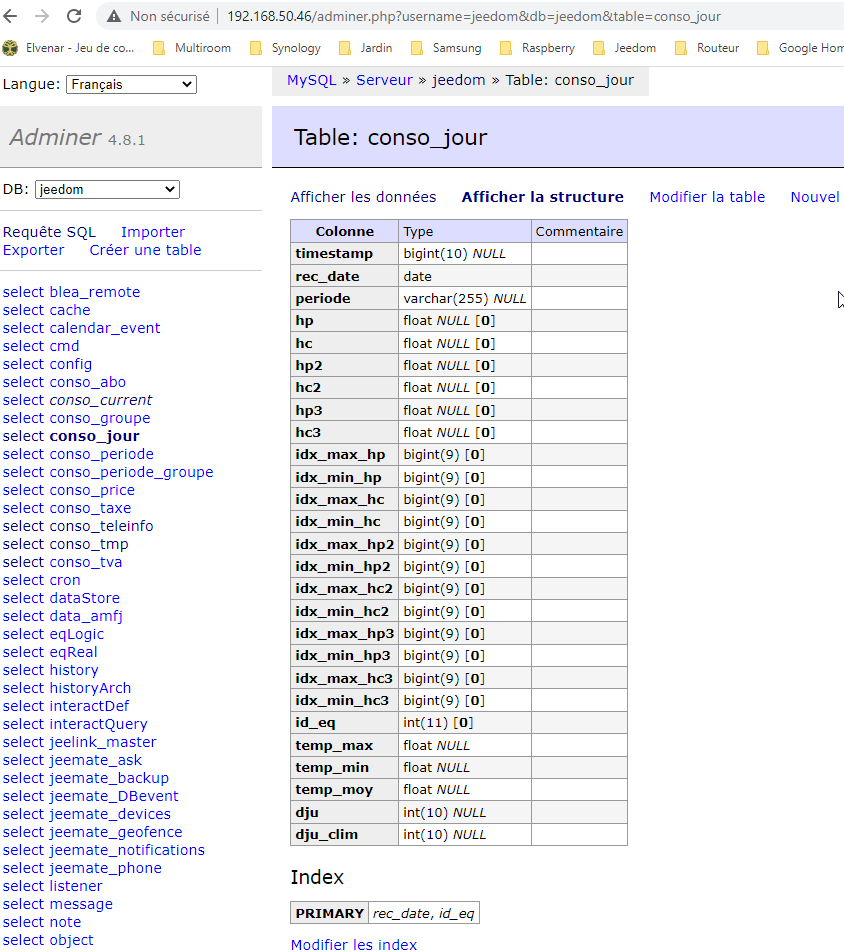Click the Requête SQL link
Screen dimensions: 844x952
pos(49,232)
